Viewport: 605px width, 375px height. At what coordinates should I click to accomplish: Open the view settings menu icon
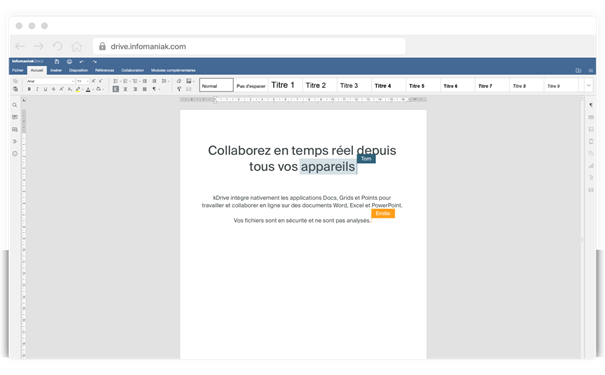coord(590,71)
